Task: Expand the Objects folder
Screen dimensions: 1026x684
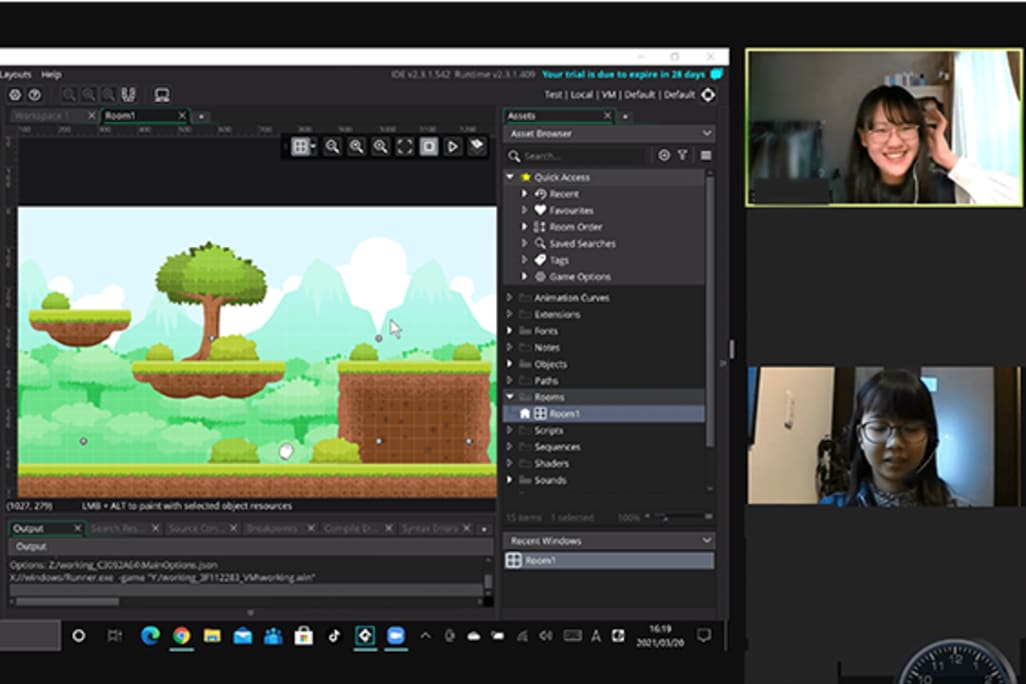Action: coord(510,364)
